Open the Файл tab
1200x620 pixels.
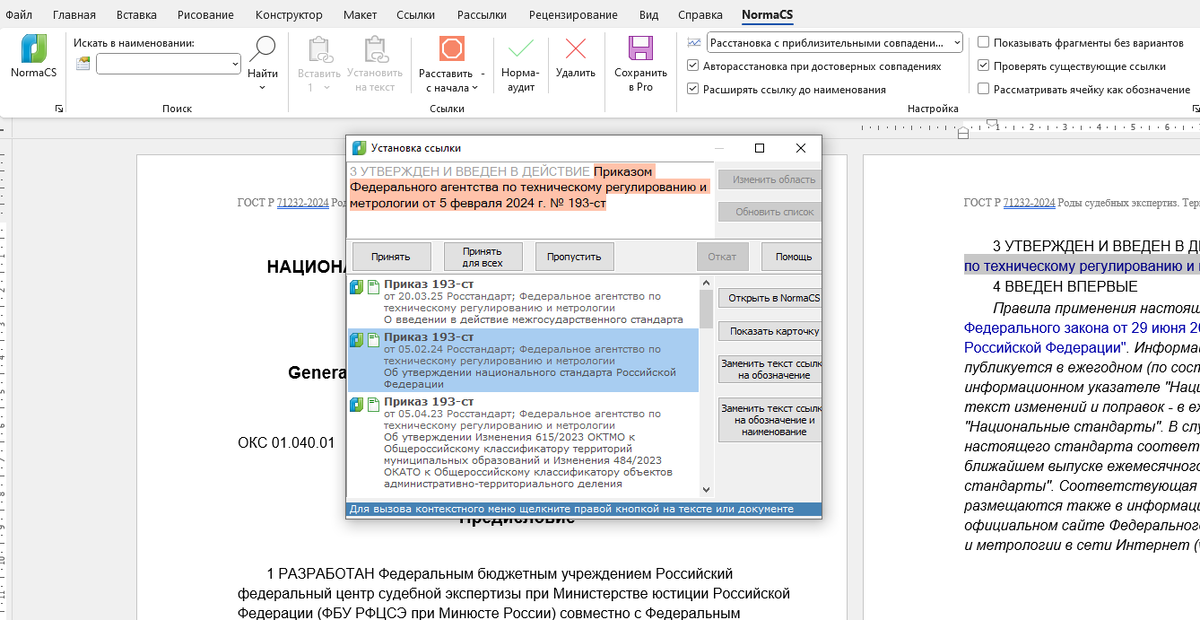click(x=18, y=15)
